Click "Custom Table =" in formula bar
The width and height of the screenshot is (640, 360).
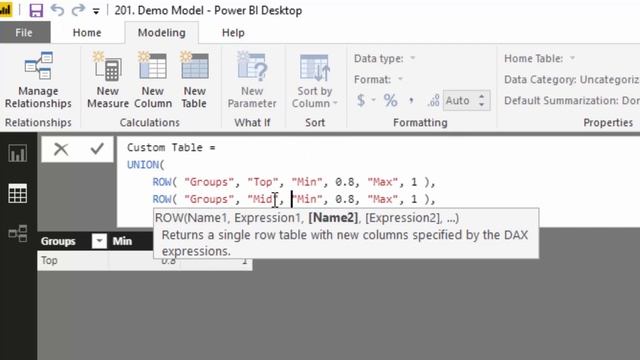[x=171, y=147]
